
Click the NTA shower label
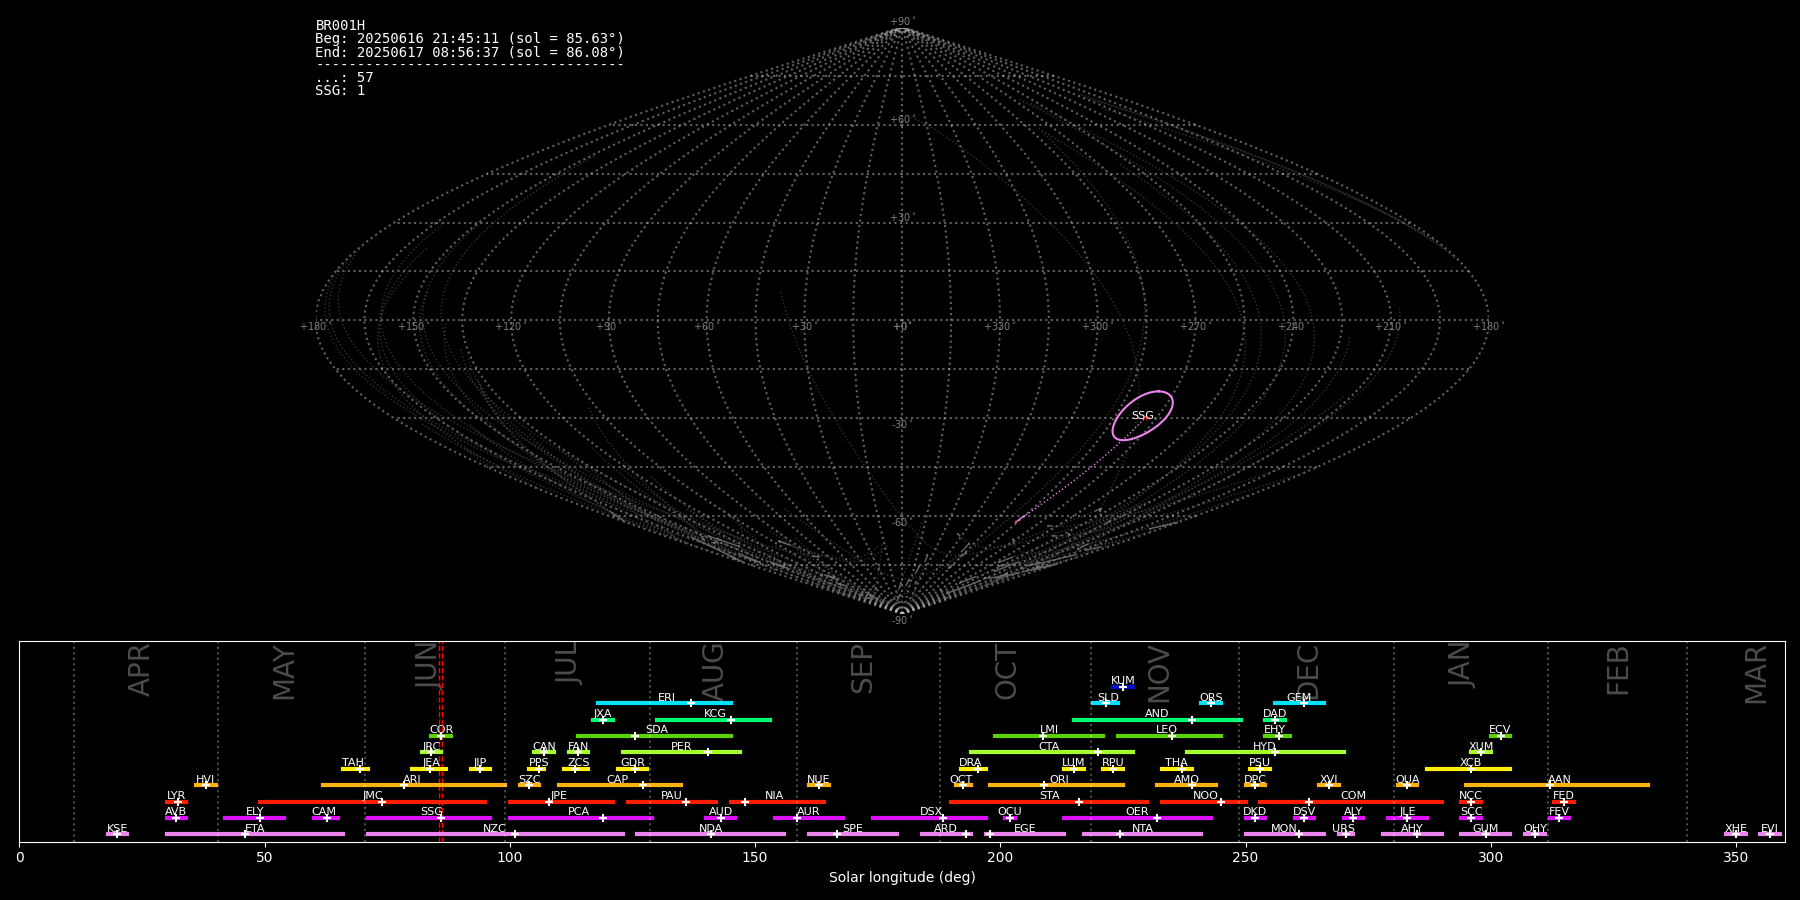[1142, 829]
